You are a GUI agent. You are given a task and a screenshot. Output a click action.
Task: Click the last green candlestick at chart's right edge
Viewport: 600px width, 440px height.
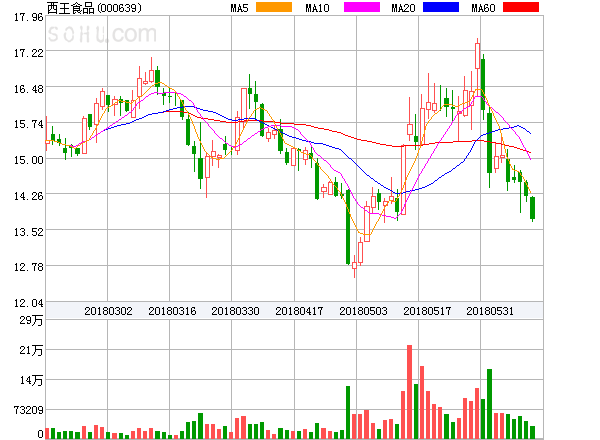pos(532,208)
